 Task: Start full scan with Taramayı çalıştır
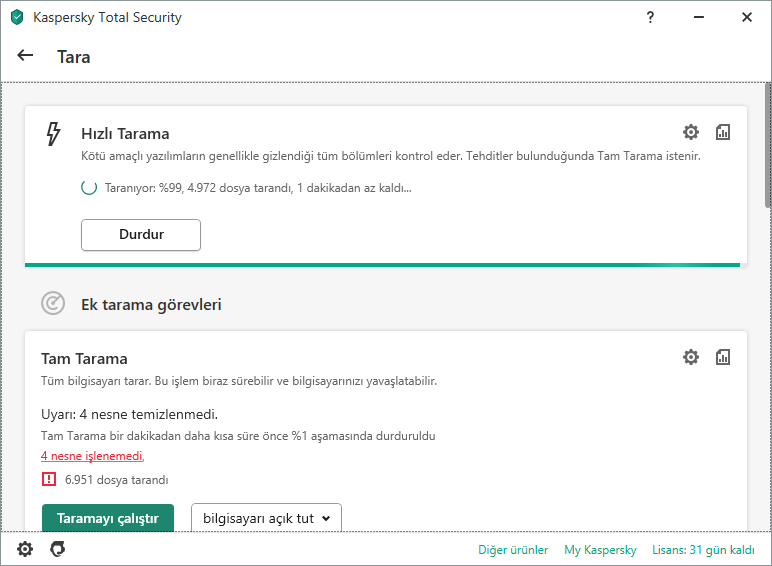108,518
